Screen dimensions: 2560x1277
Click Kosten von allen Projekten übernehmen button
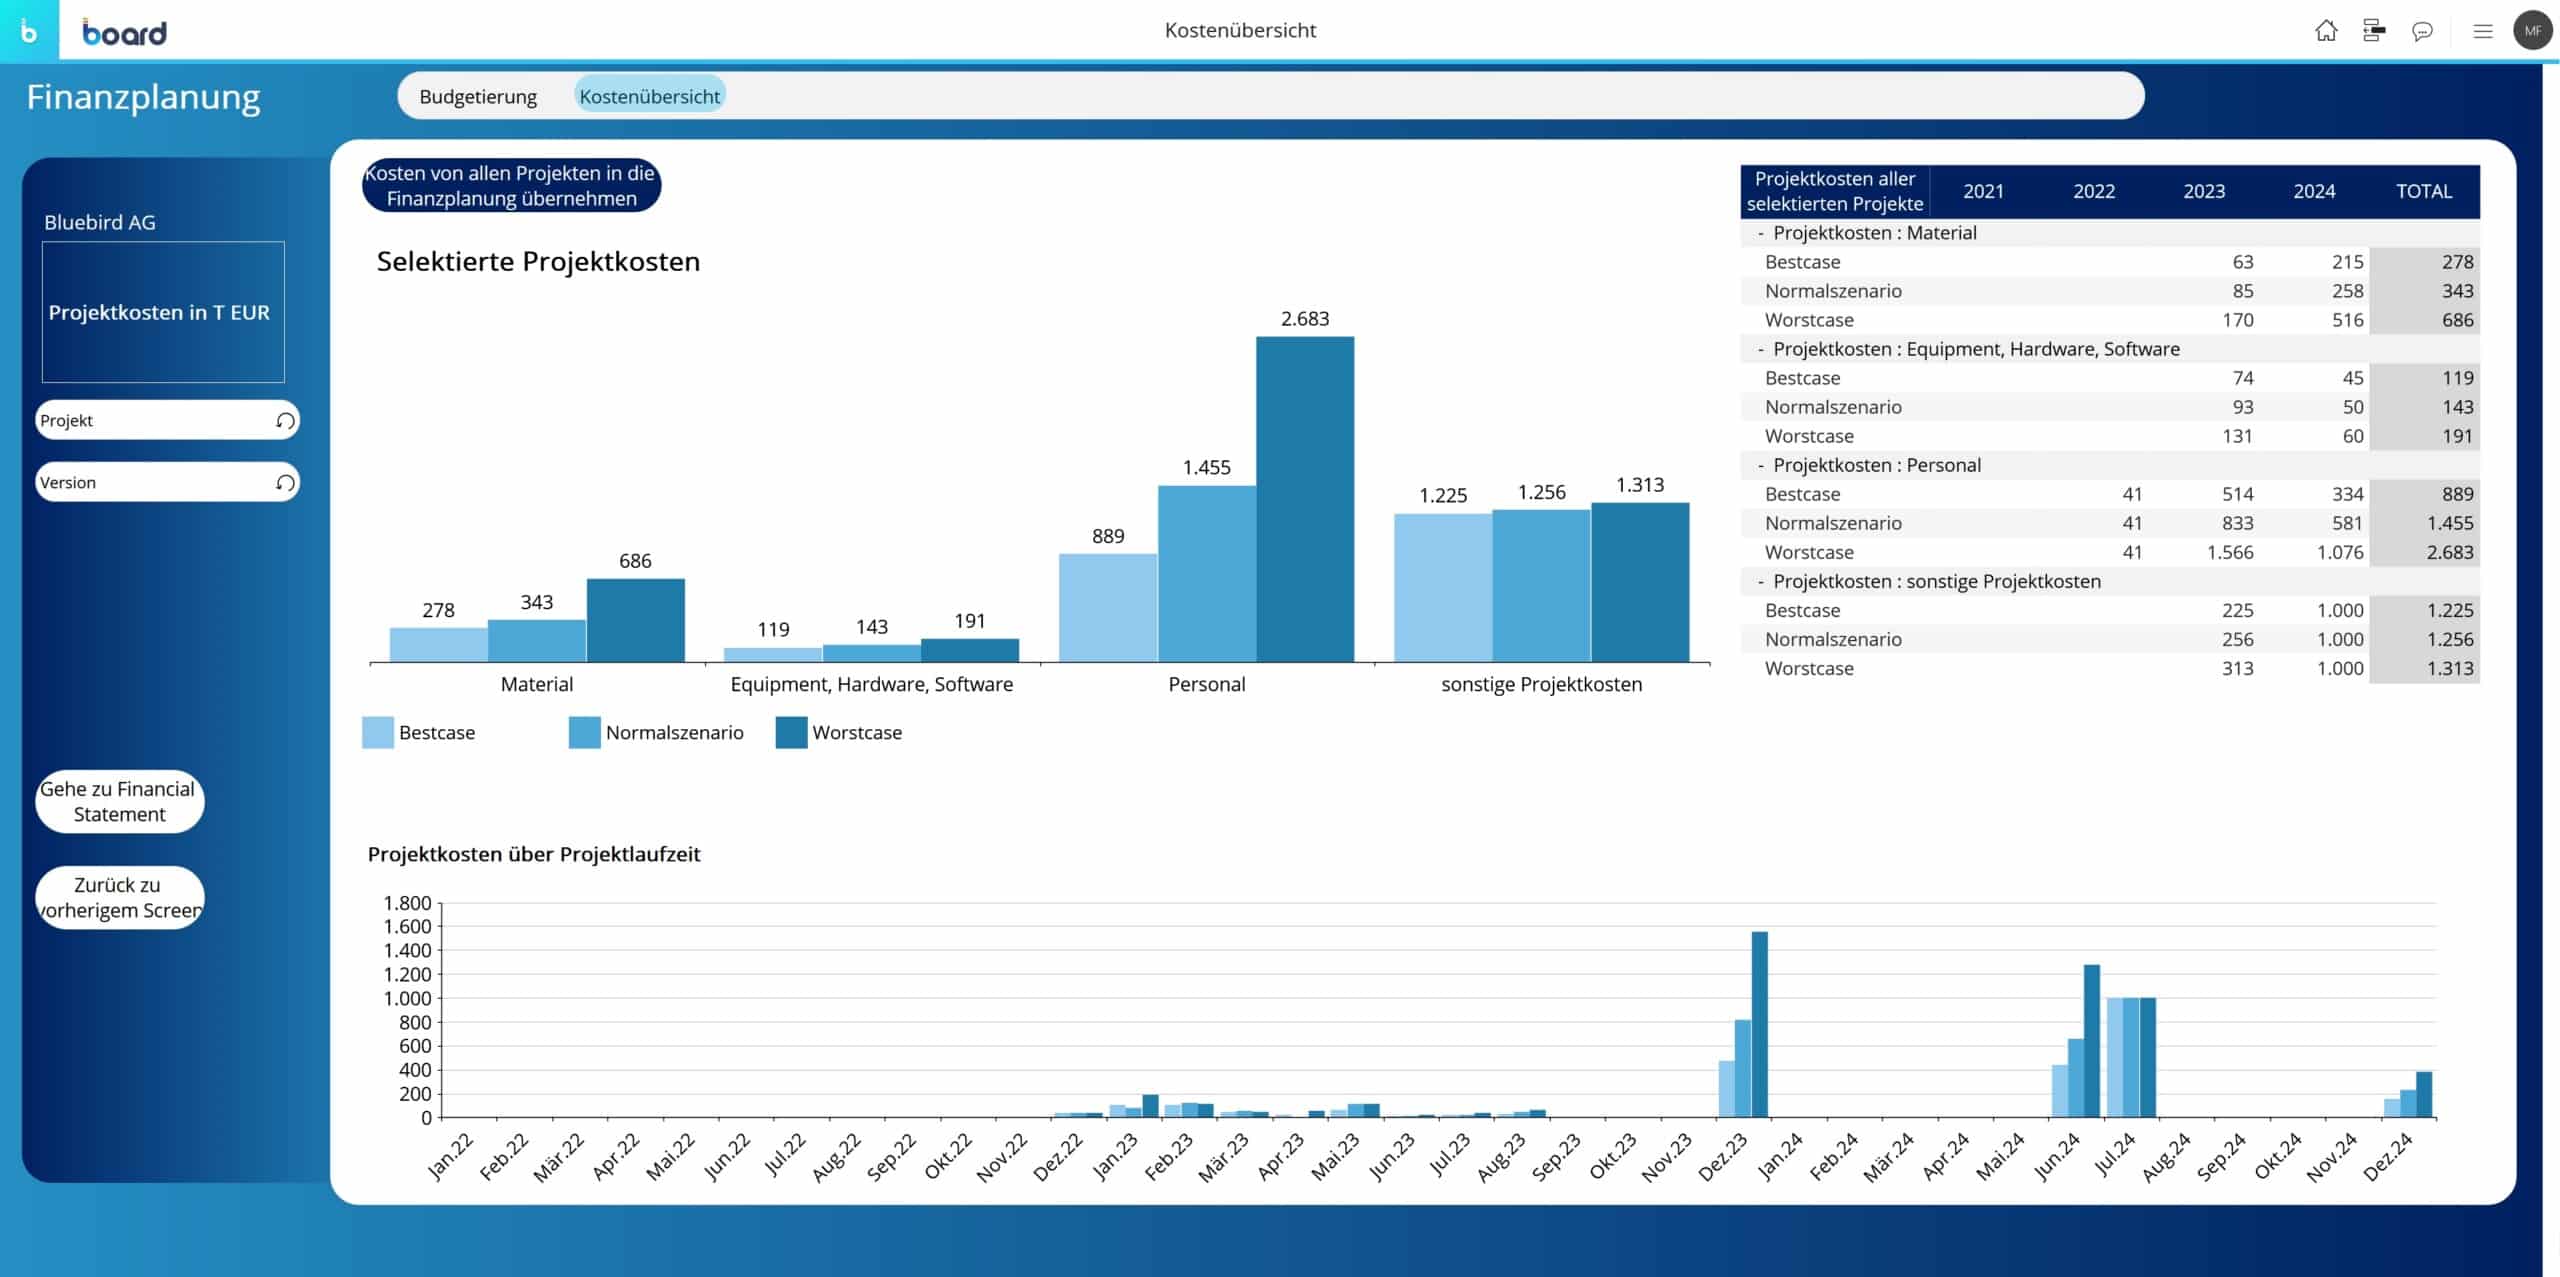tap(511, 186)
